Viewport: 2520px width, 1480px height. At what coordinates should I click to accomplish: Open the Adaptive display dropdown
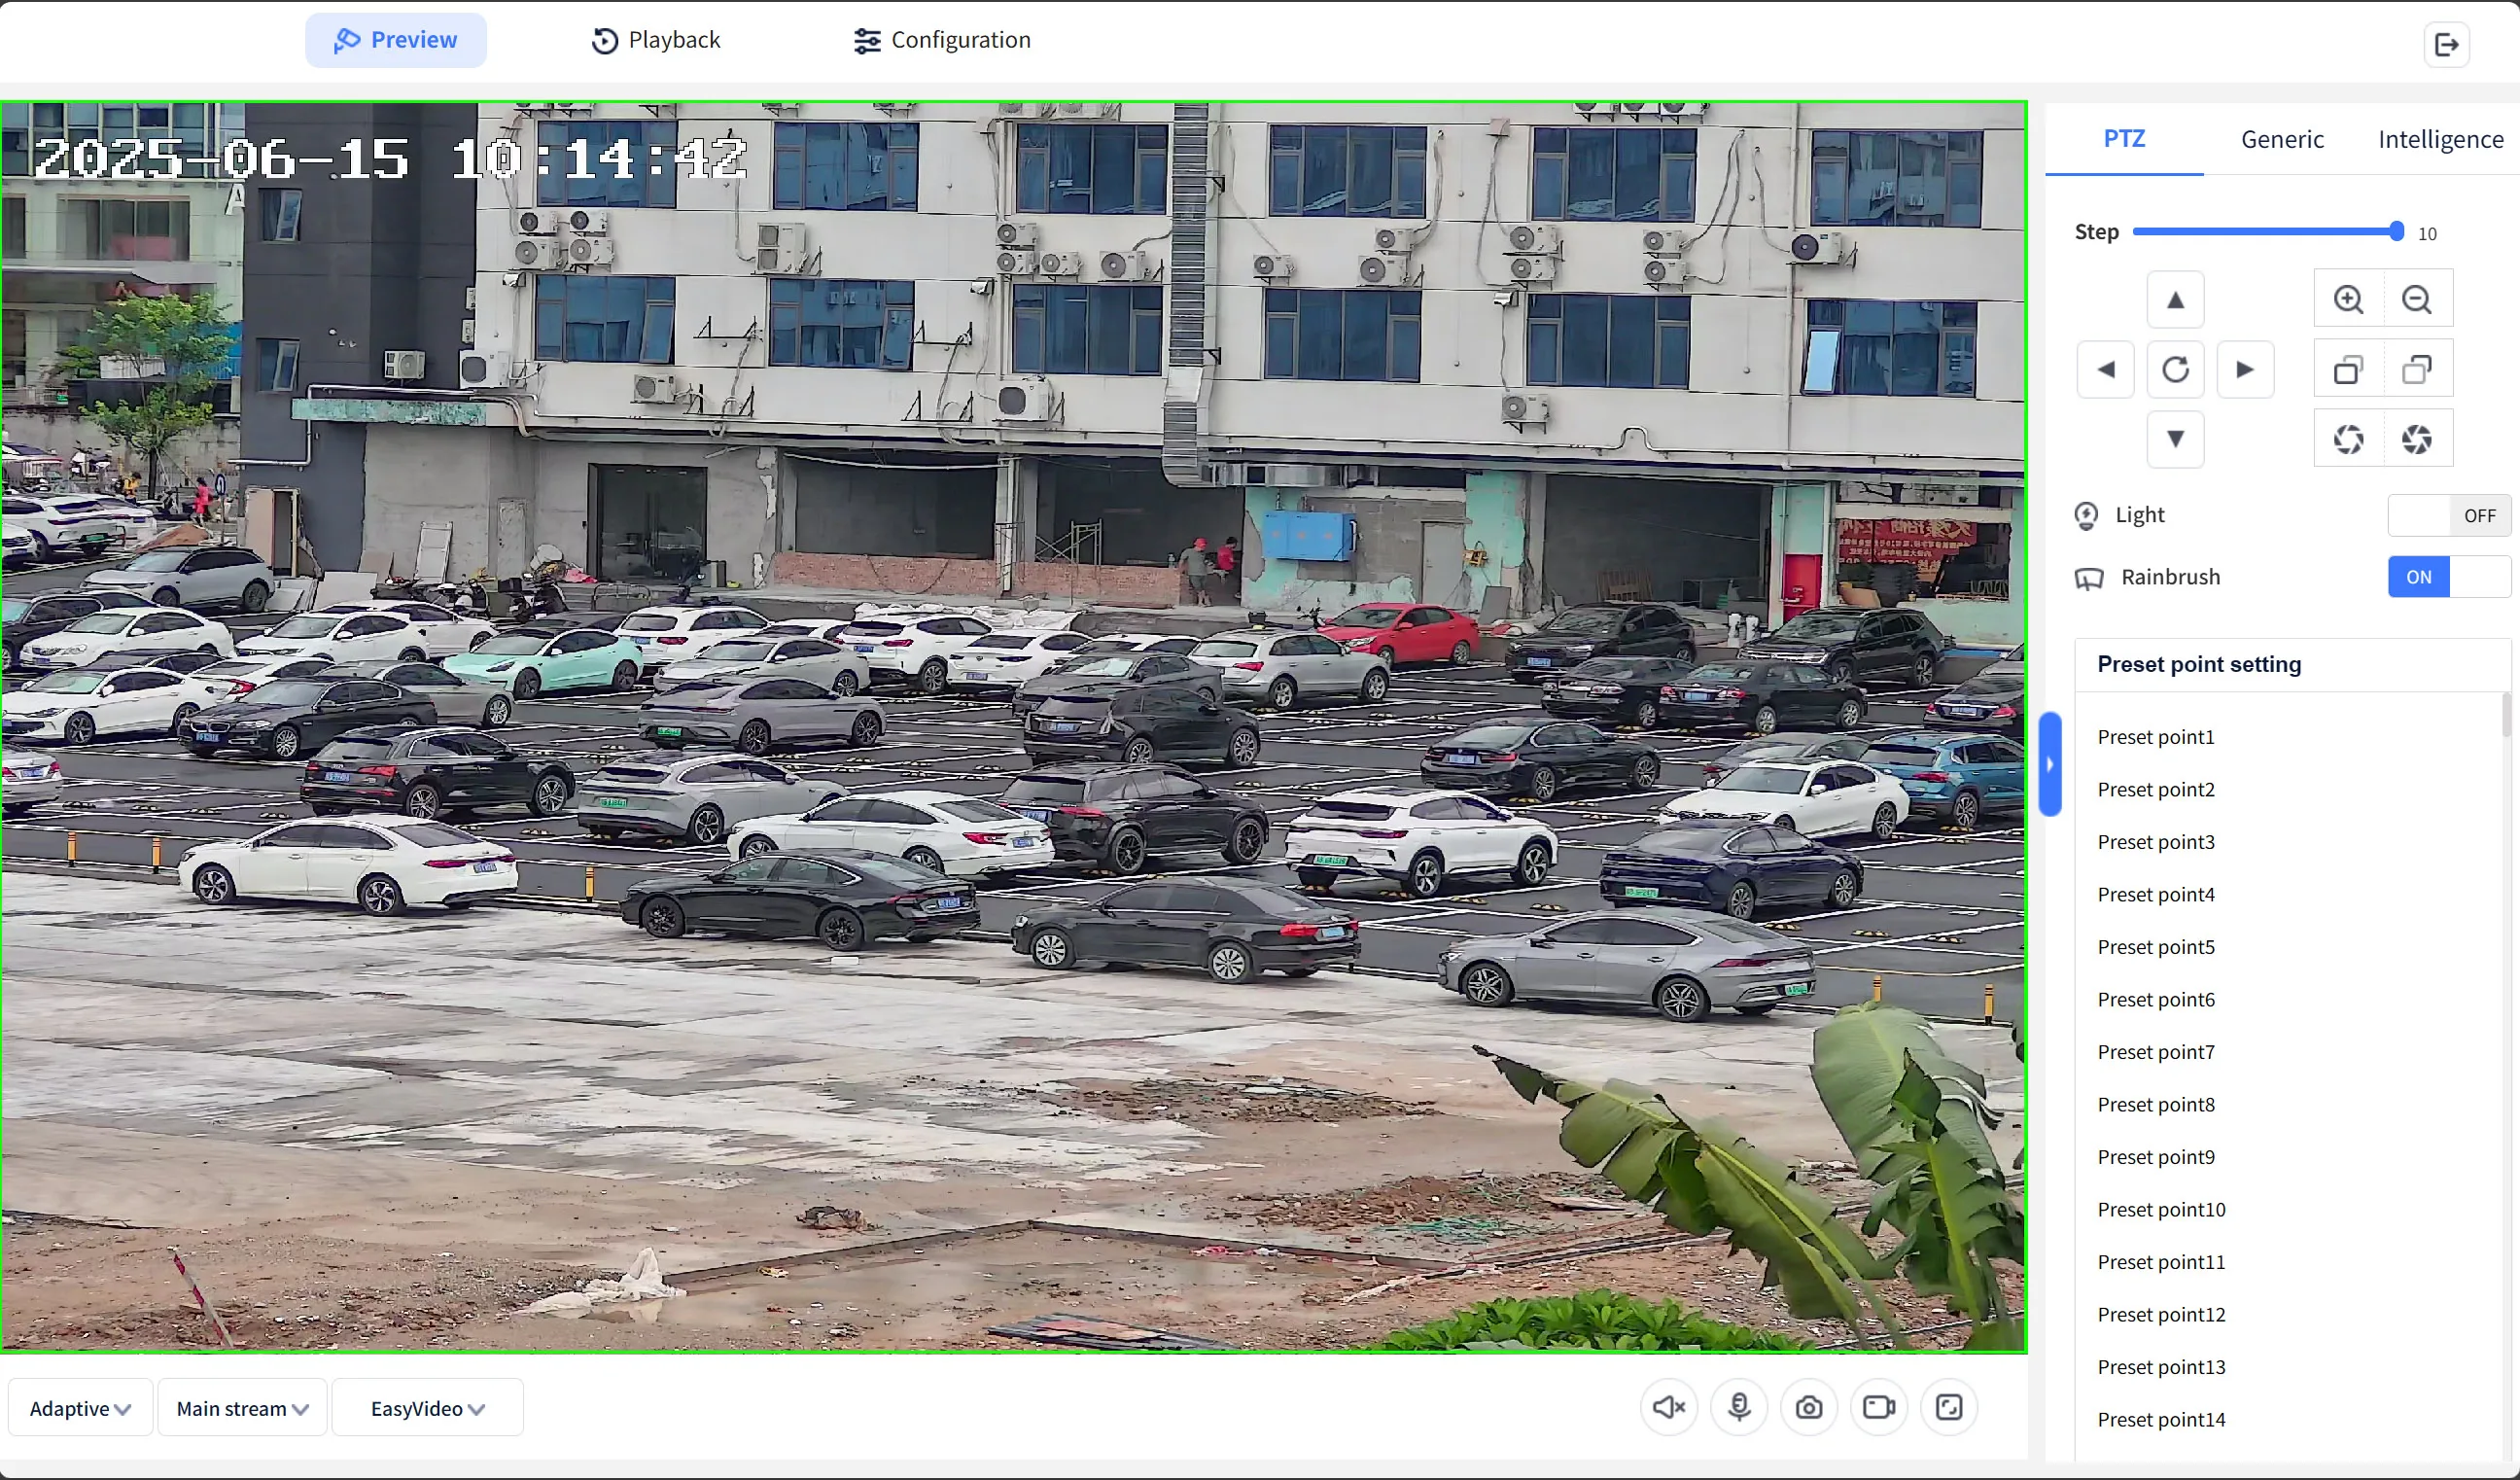[x=80, y=1408]
